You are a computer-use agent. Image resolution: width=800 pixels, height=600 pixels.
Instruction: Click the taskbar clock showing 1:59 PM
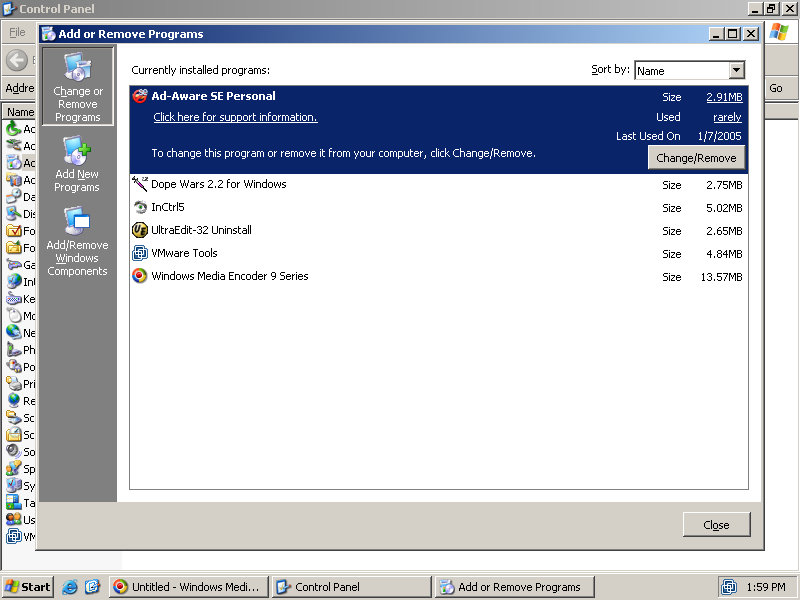[x=765, y=587]
